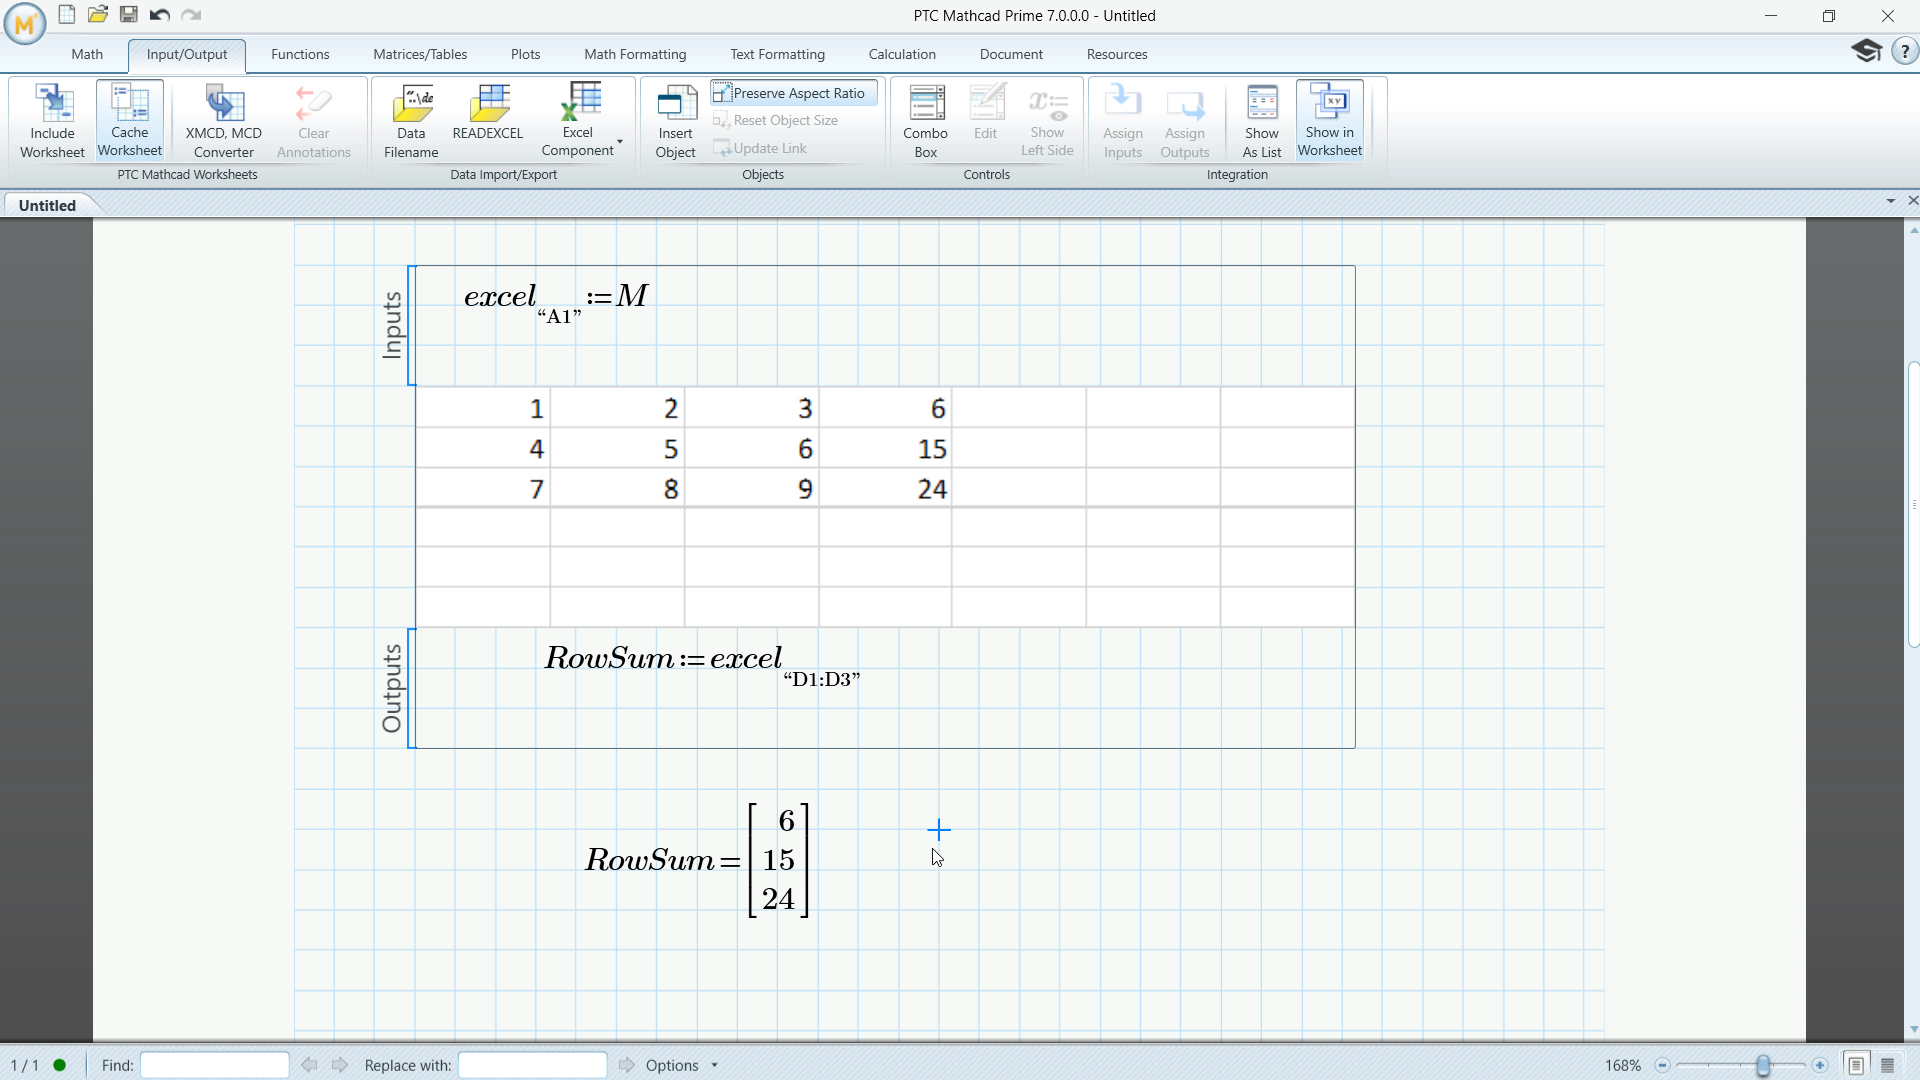Open the Resources ribbon tab
This screenshot has height=1080, width=1920.
click(x=1117, y=54)
